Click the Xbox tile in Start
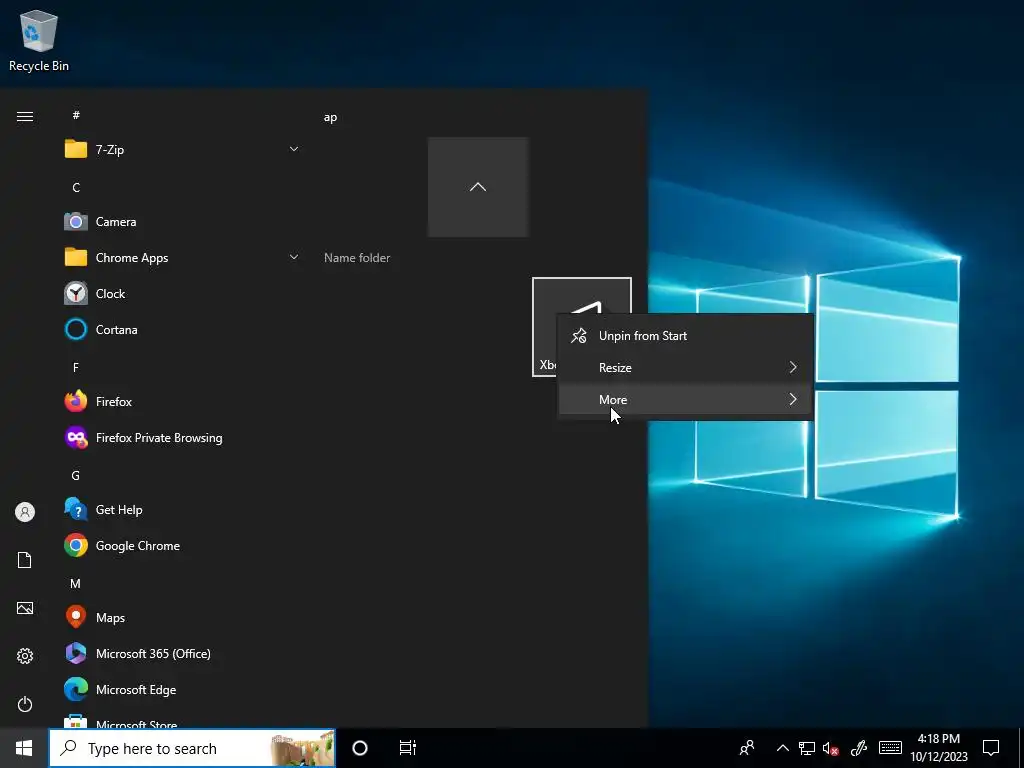The image size is (1024, 768). coord(545,327)
